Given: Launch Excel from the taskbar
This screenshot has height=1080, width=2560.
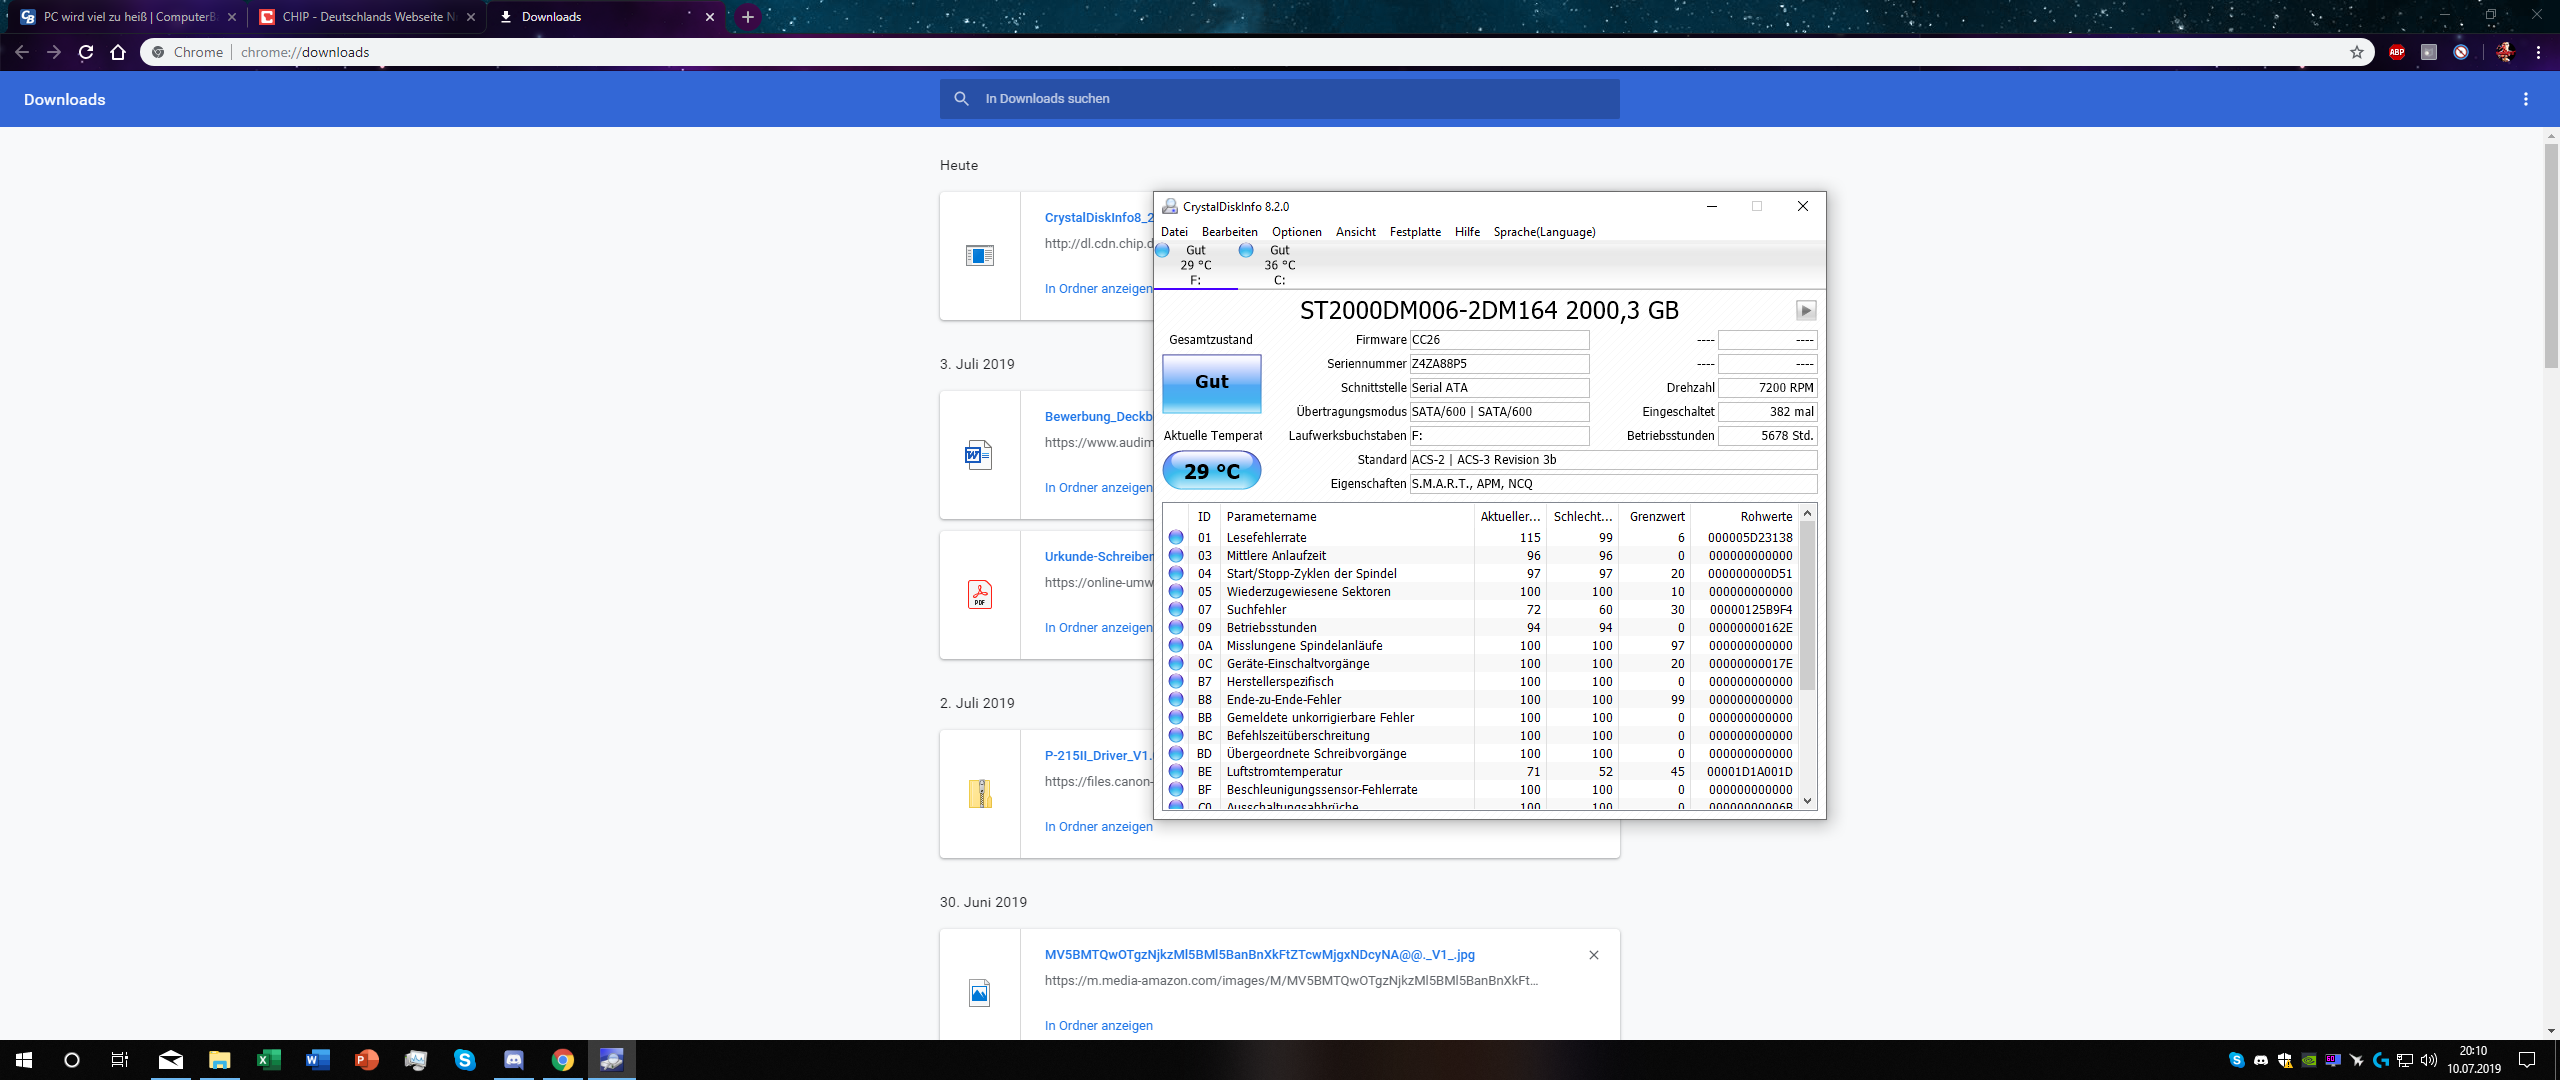Looking at the screenshot, I should click(268, 1060).
